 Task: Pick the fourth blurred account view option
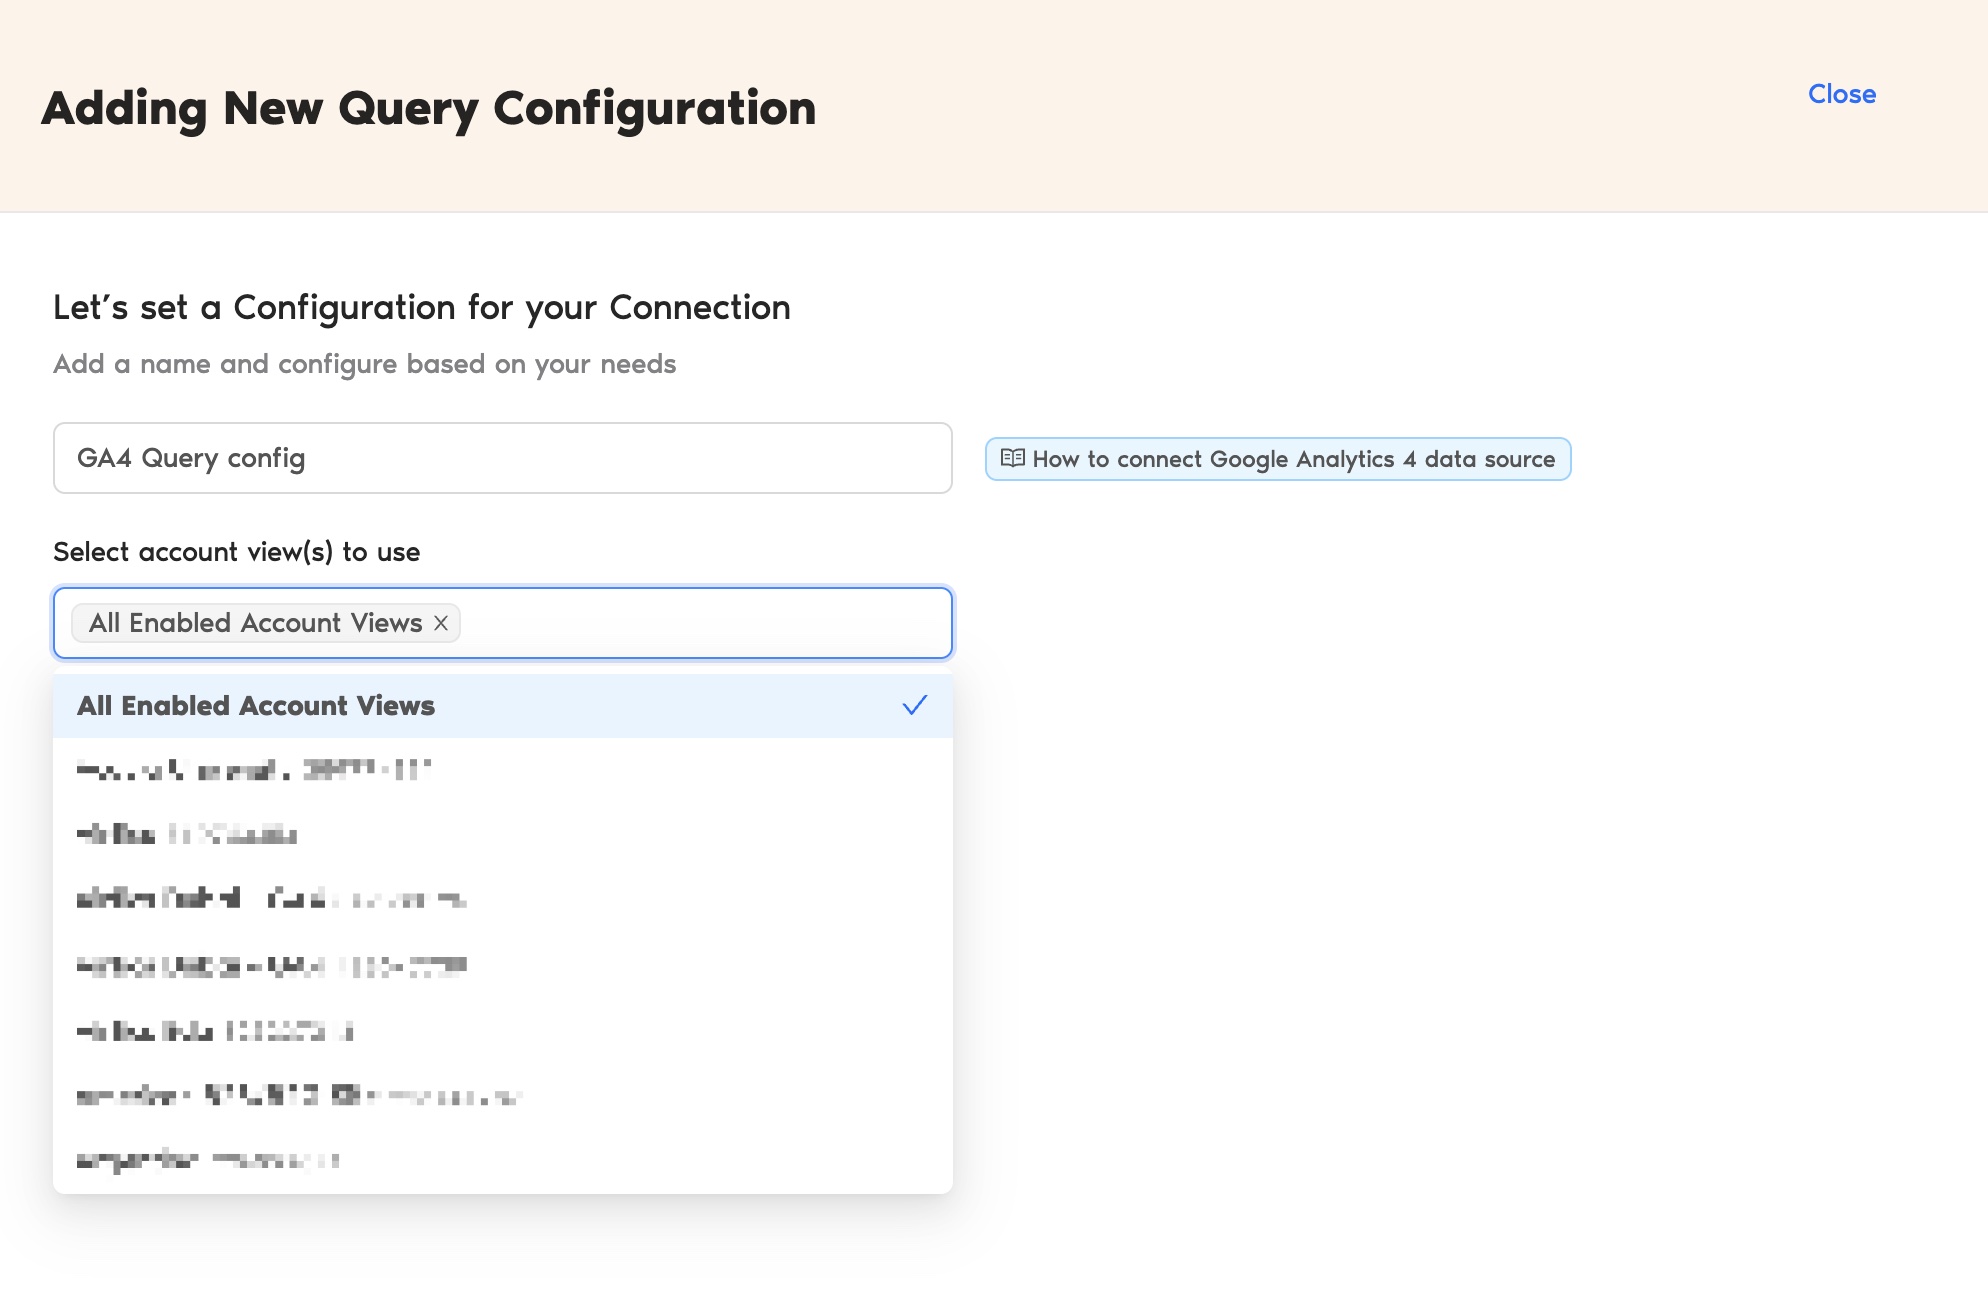(271, 966)
